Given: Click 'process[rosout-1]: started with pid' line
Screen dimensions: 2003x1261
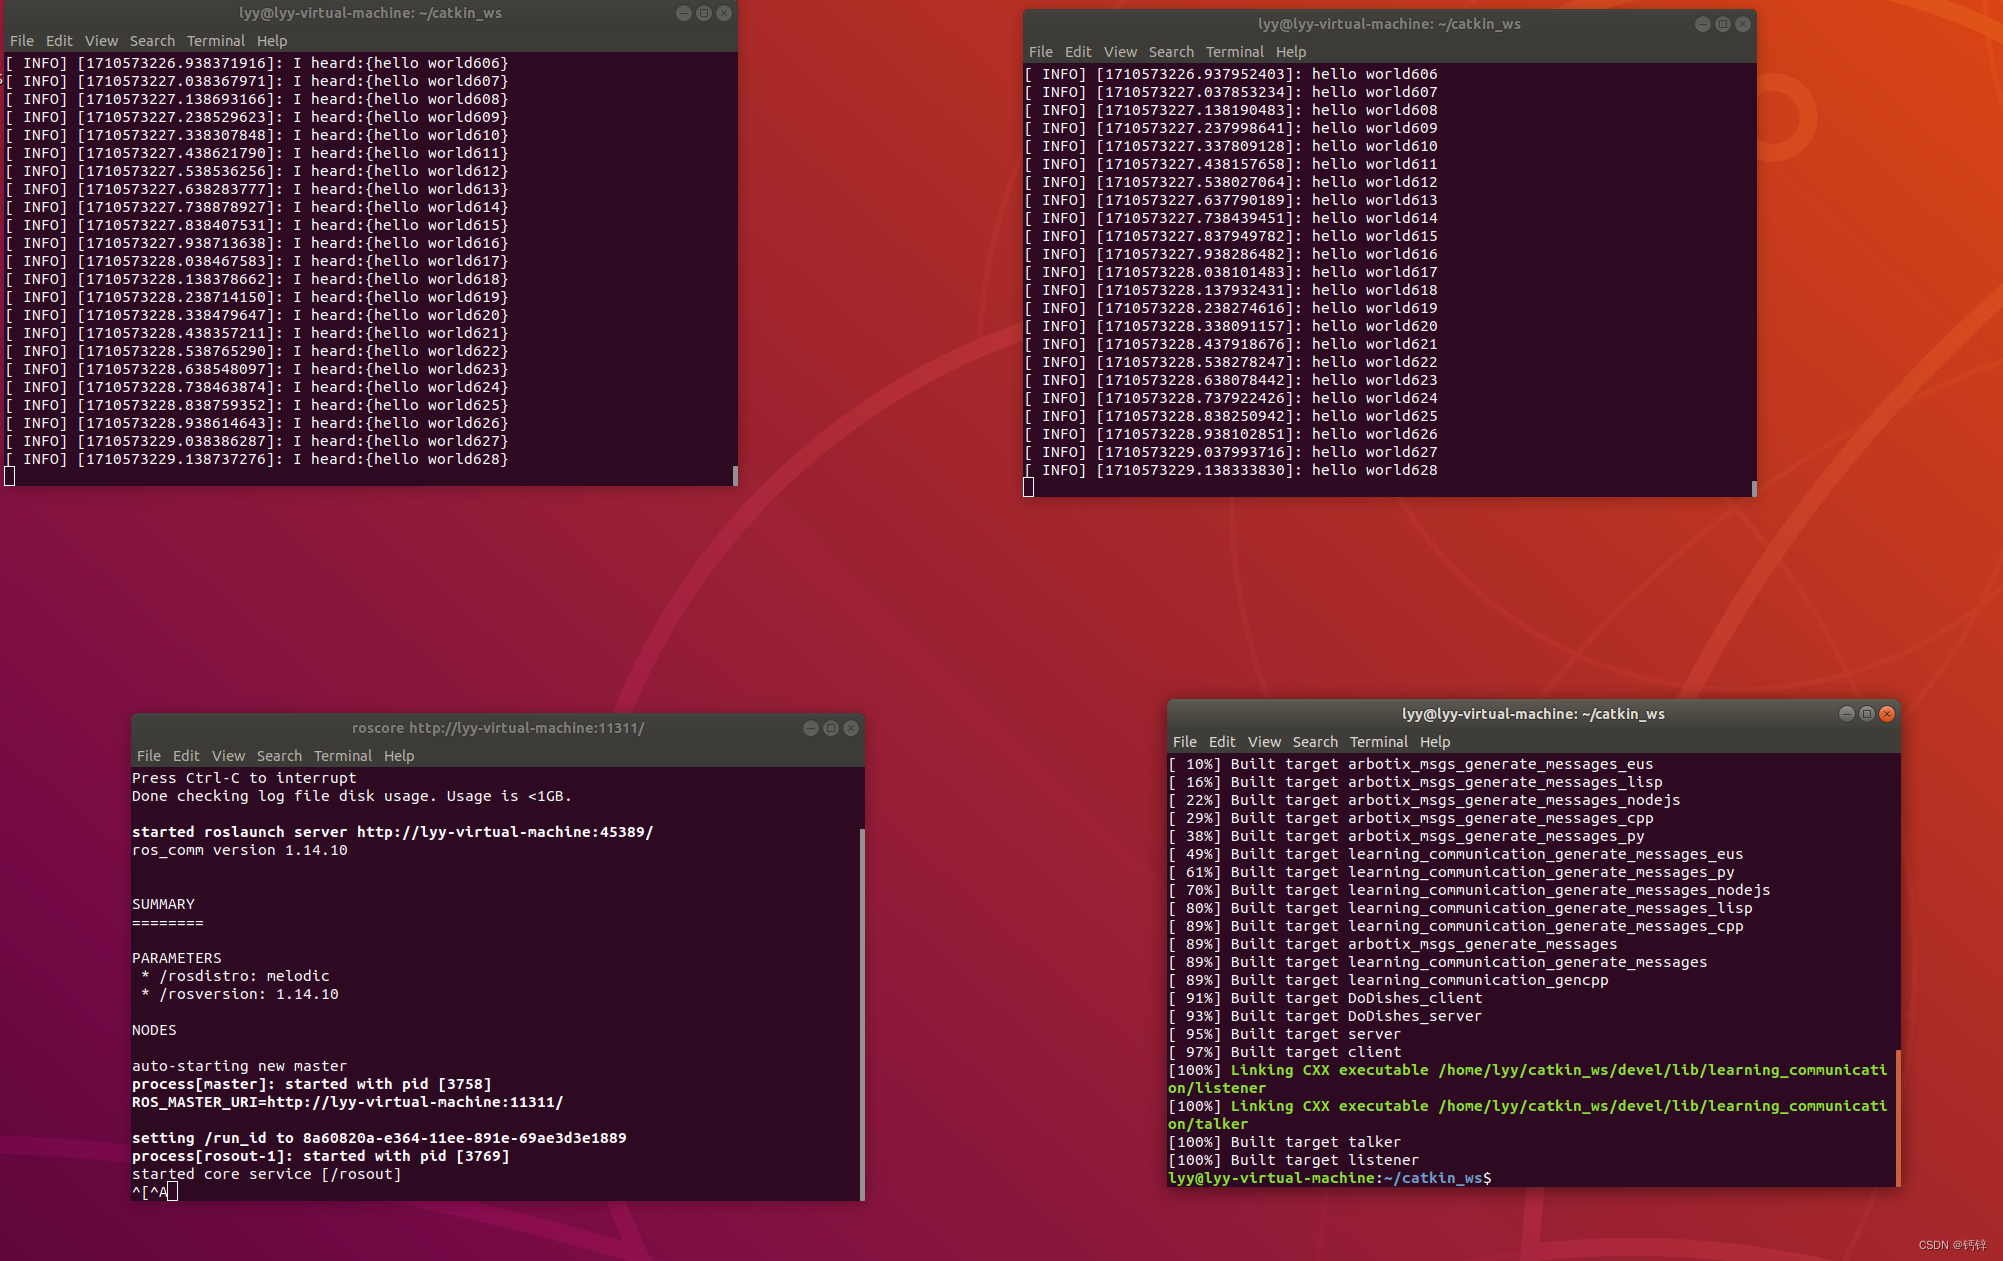Looking at the screenshot, I should tap(321, 1156).
